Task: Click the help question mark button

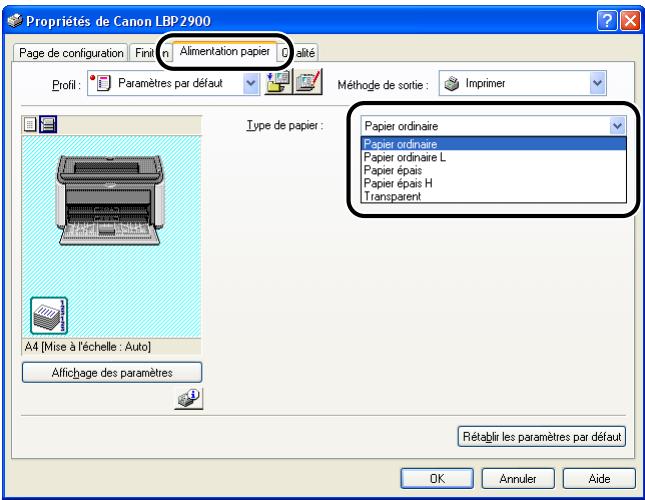Action: (607, 21)
